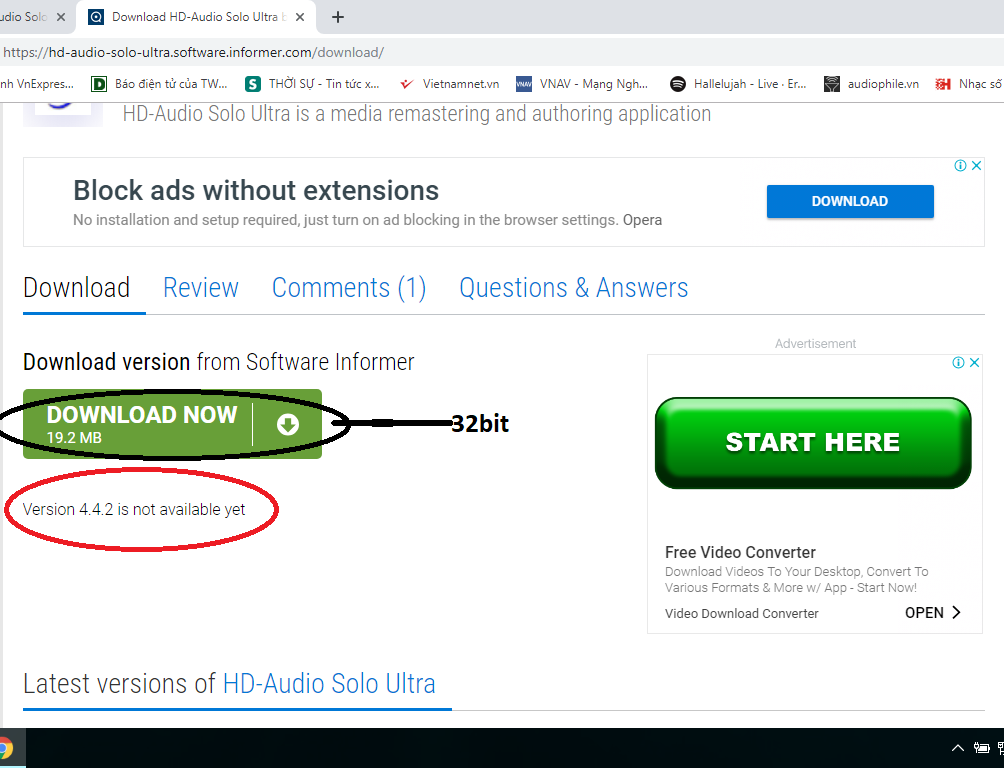Screen dimensions: 1004x768
Task: Click the green S favicon of THỜI SỰ bookmark
Action: click(253, 84)
